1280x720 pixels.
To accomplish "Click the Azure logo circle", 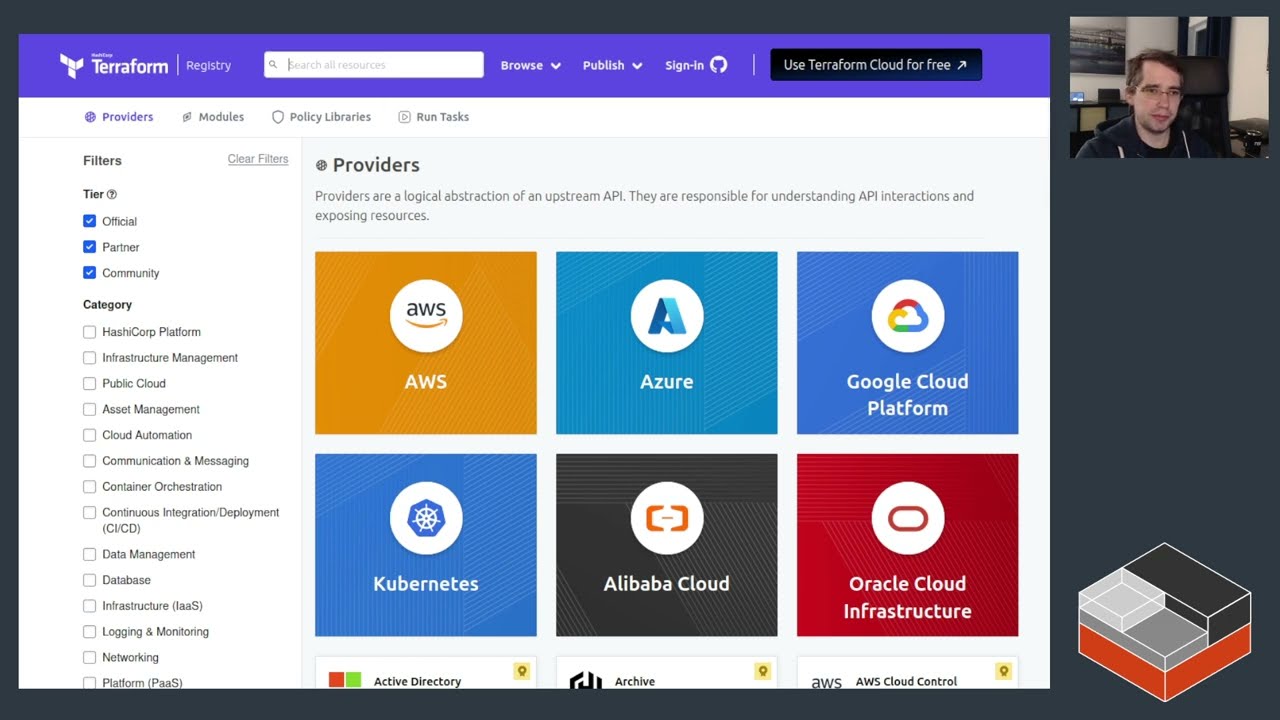I will pos(667,316).
